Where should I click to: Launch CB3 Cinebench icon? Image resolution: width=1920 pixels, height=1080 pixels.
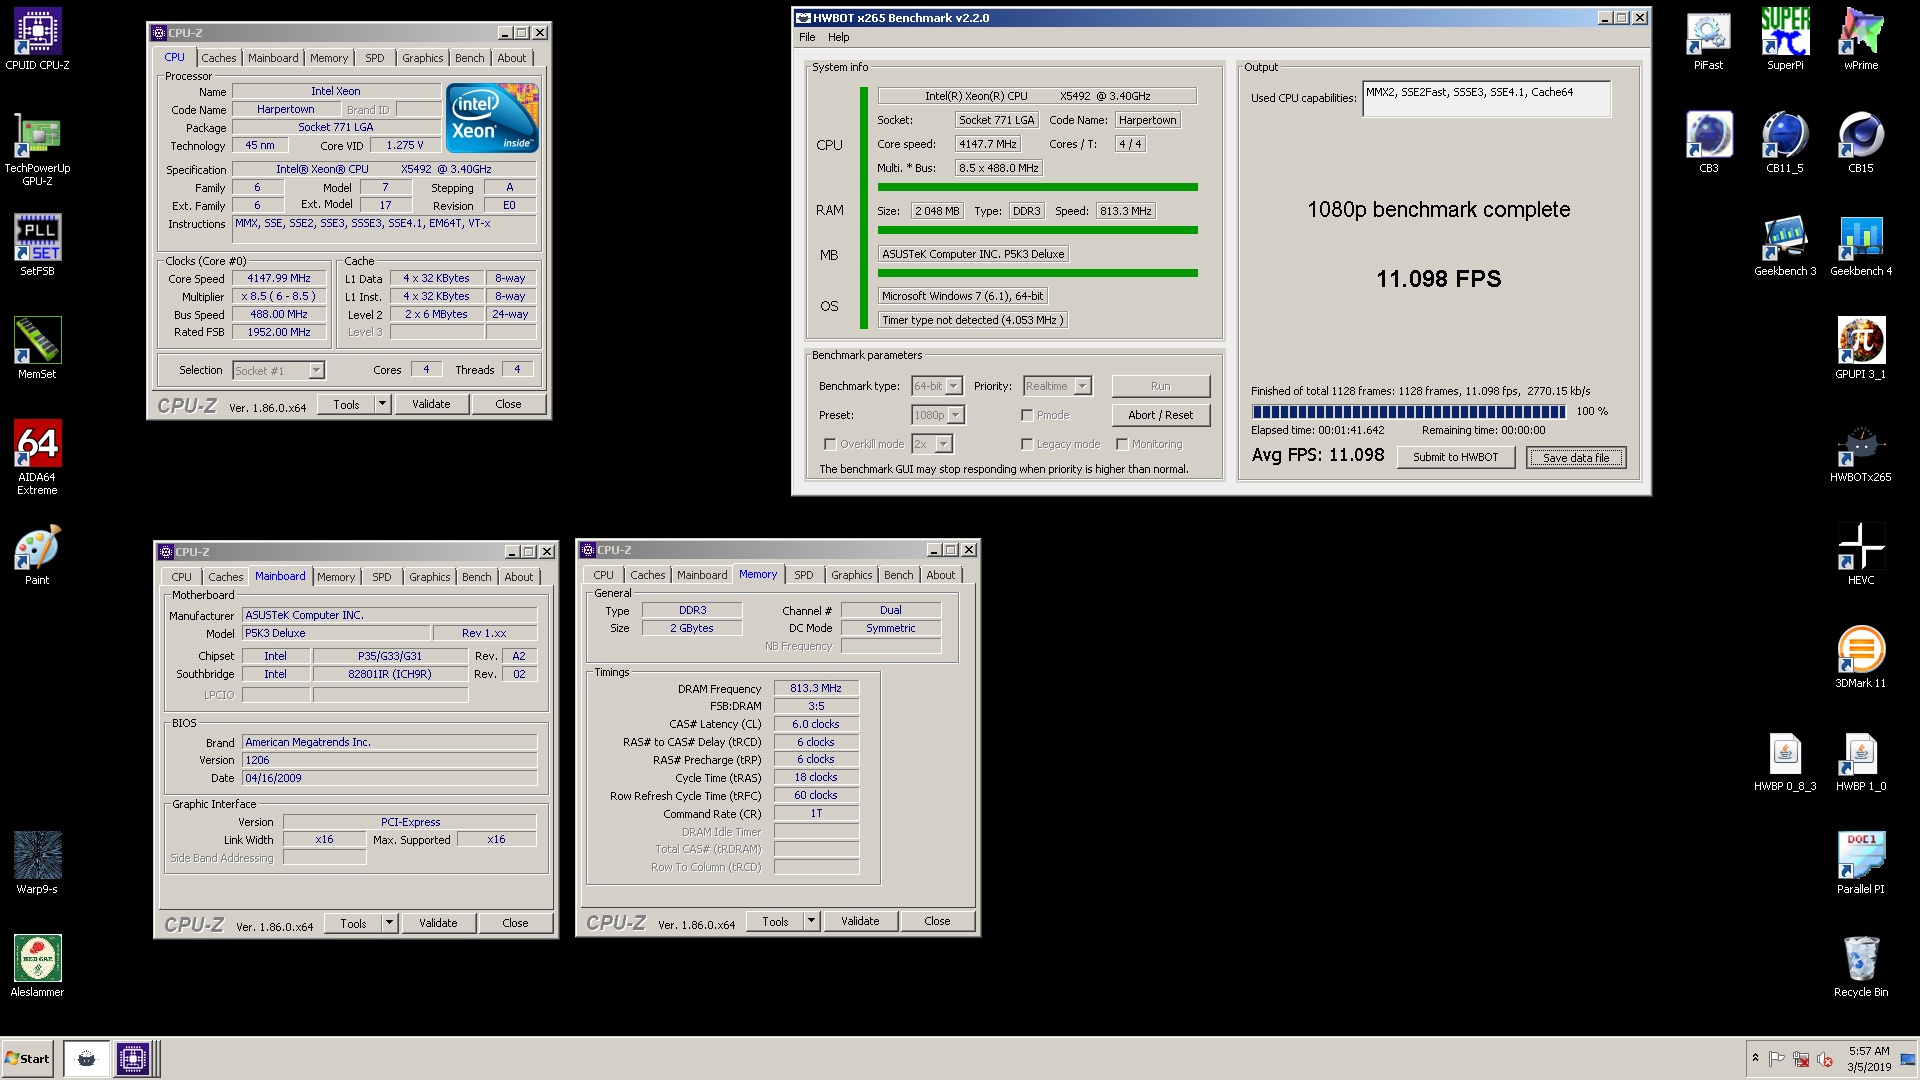(1708, 143)
